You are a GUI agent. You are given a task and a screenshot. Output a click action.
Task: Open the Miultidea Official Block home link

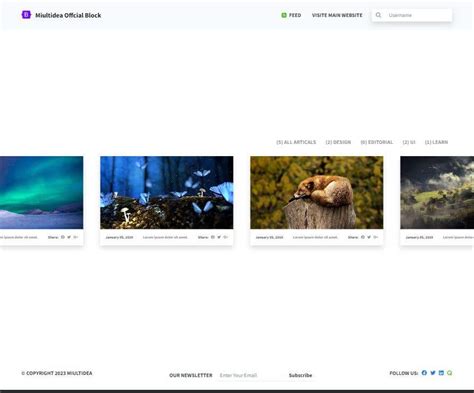click(68, 15)
